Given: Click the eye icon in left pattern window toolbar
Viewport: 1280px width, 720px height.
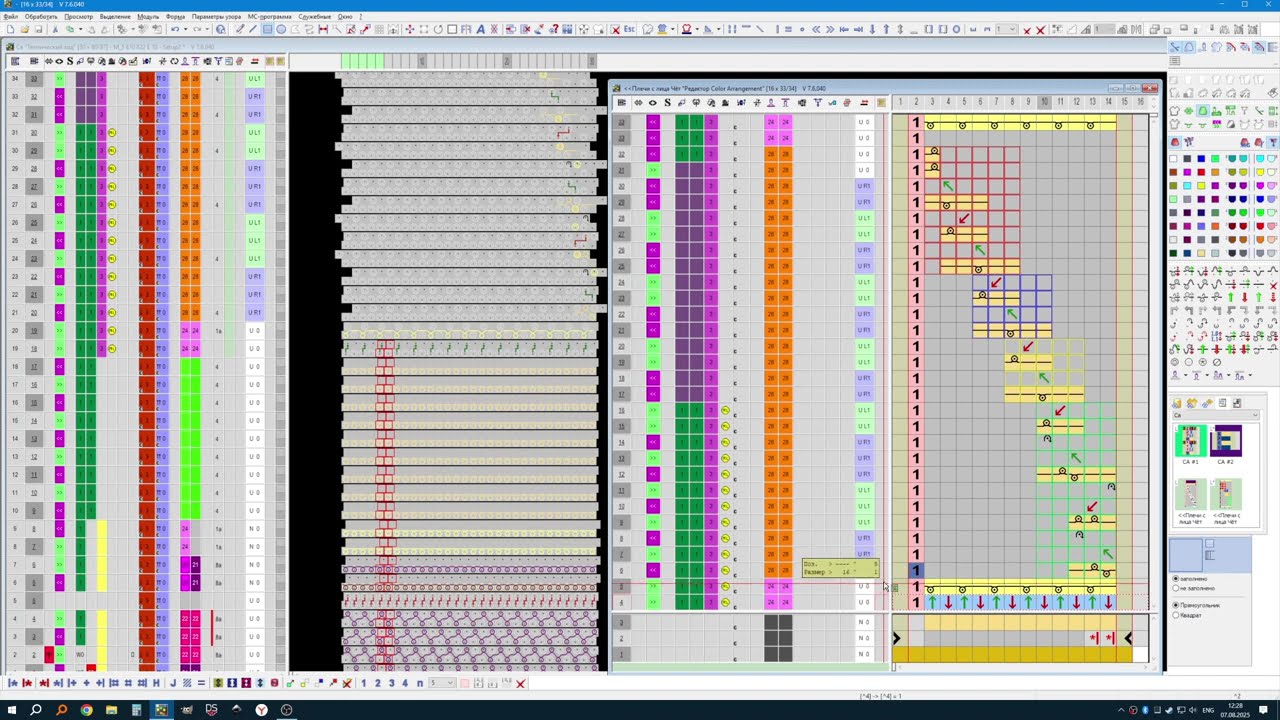Looking at the screenshot, I should 59,61.
